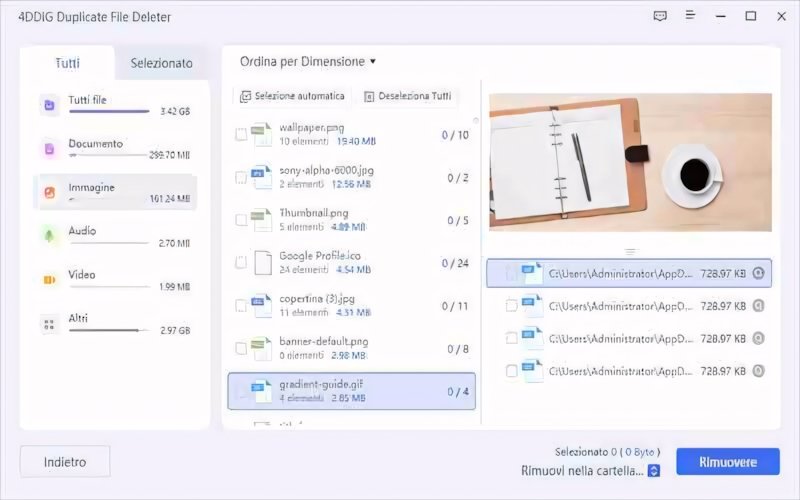Click the 0 / 5 count for Thumbnail.png
Screen dimensions: 800x500
point(458,220)
